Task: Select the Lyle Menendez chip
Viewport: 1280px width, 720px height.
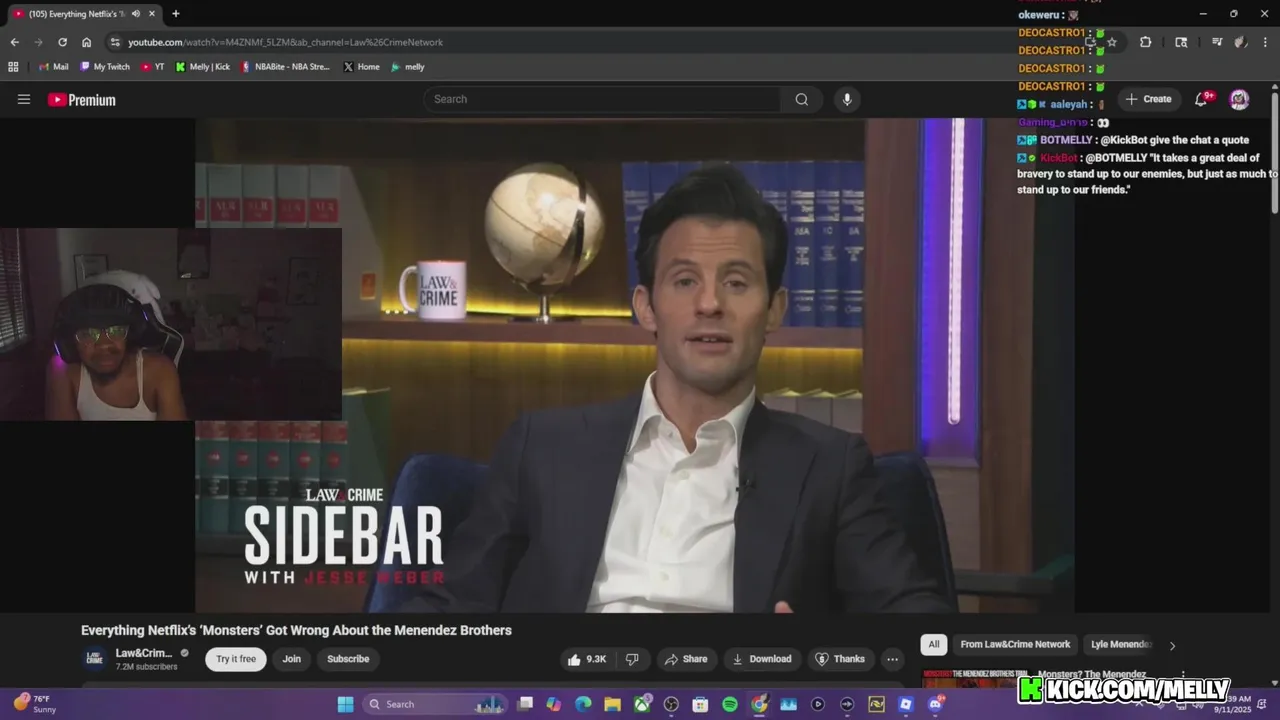Action: click(x=1121, y=645)
